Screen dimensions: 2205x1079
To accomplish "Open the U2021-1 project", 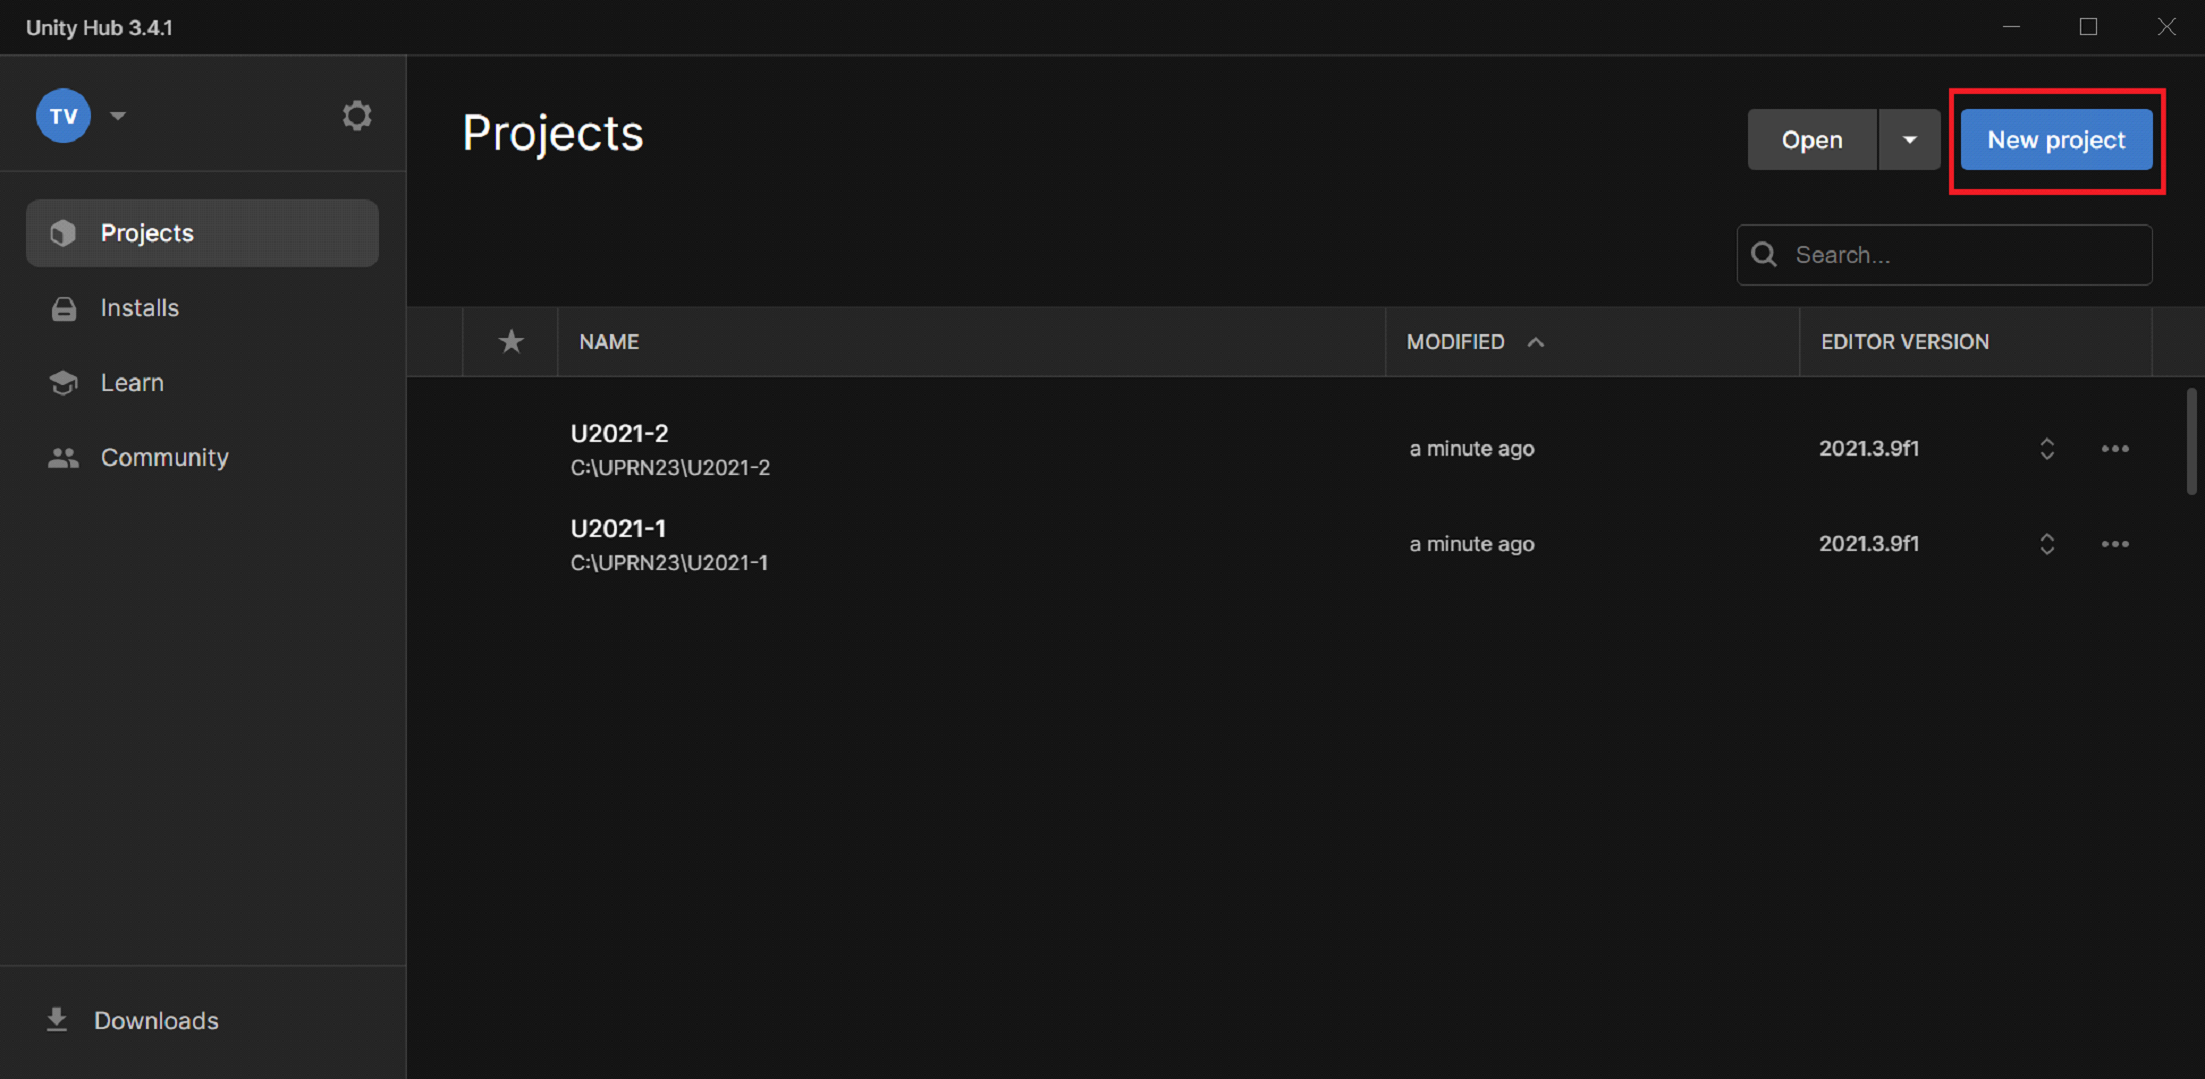I will tap(618, 528).
